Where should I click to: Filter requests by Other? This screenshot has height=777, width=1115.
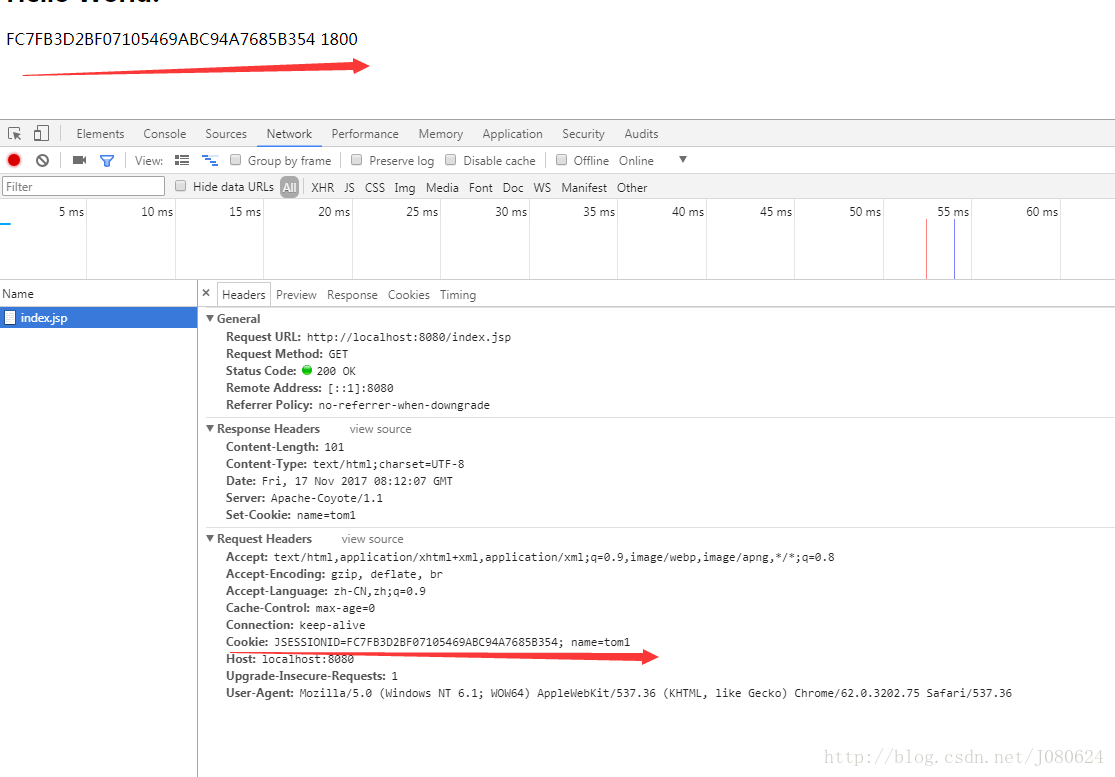coord(632,188)
